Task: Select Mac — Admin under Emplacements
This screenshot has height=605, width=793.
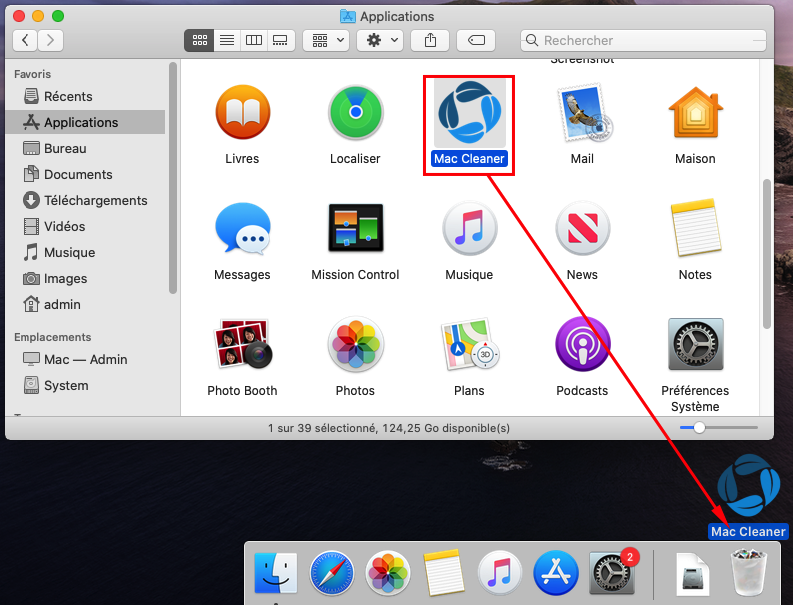Action: (85, 359)
